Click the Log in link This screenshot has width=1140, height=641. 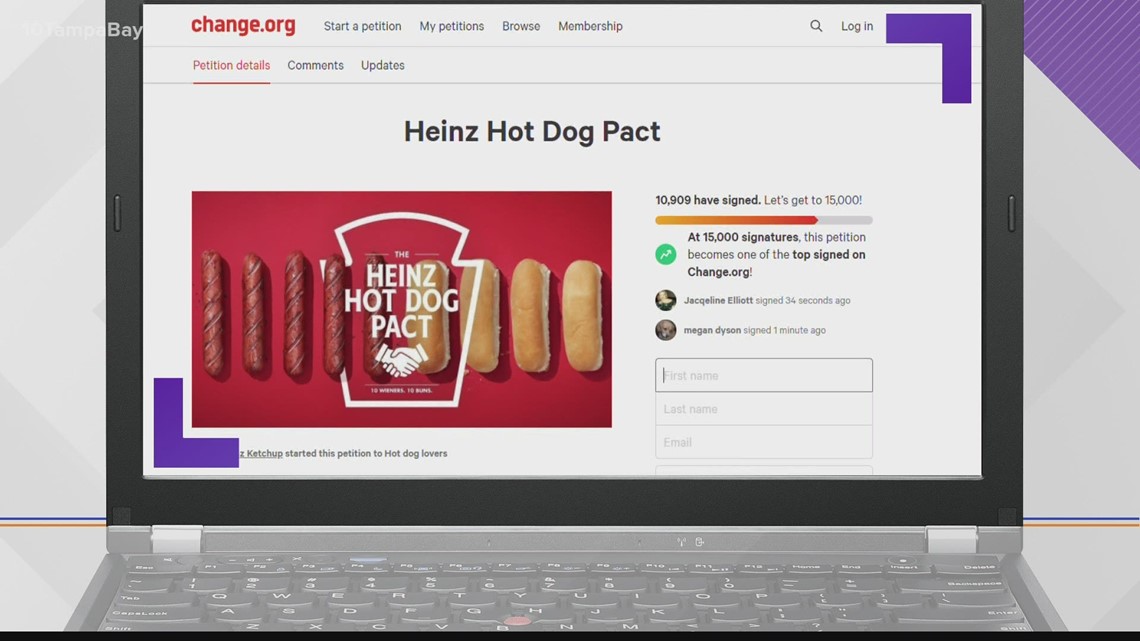click(856, 26)
